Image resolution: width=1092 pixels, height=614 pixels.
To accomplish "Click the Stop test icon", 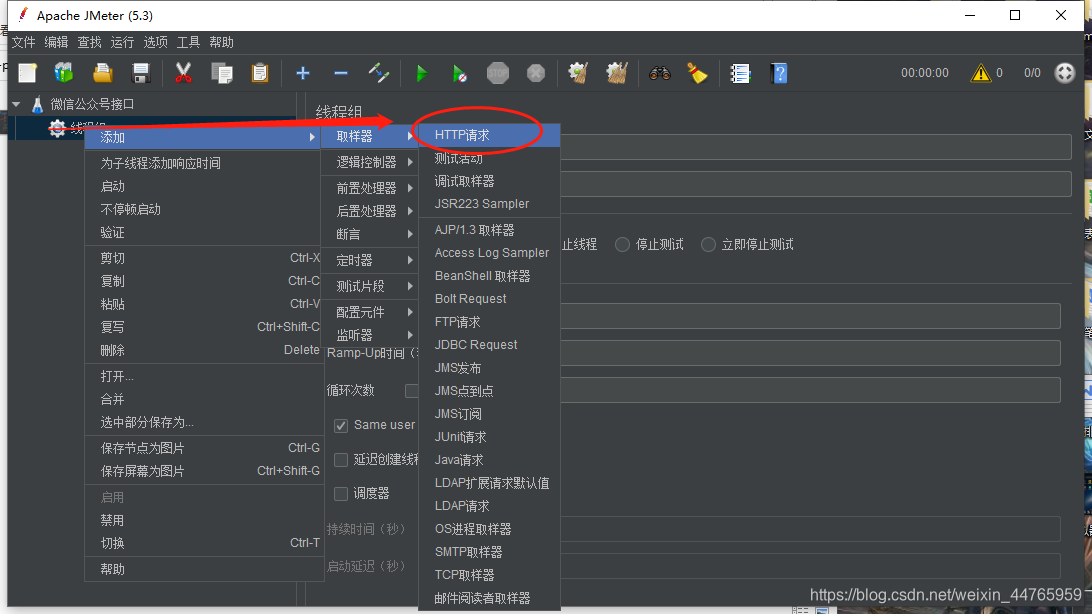I will click(x=498, y=73).
